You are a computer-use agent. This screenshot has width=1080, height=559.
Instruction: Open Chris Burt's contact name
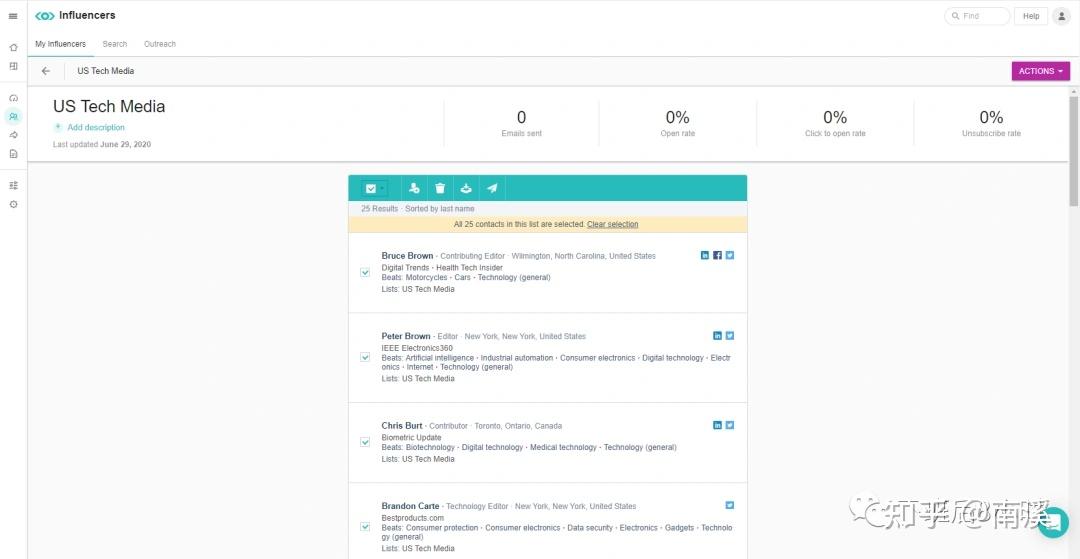point(402,425)
